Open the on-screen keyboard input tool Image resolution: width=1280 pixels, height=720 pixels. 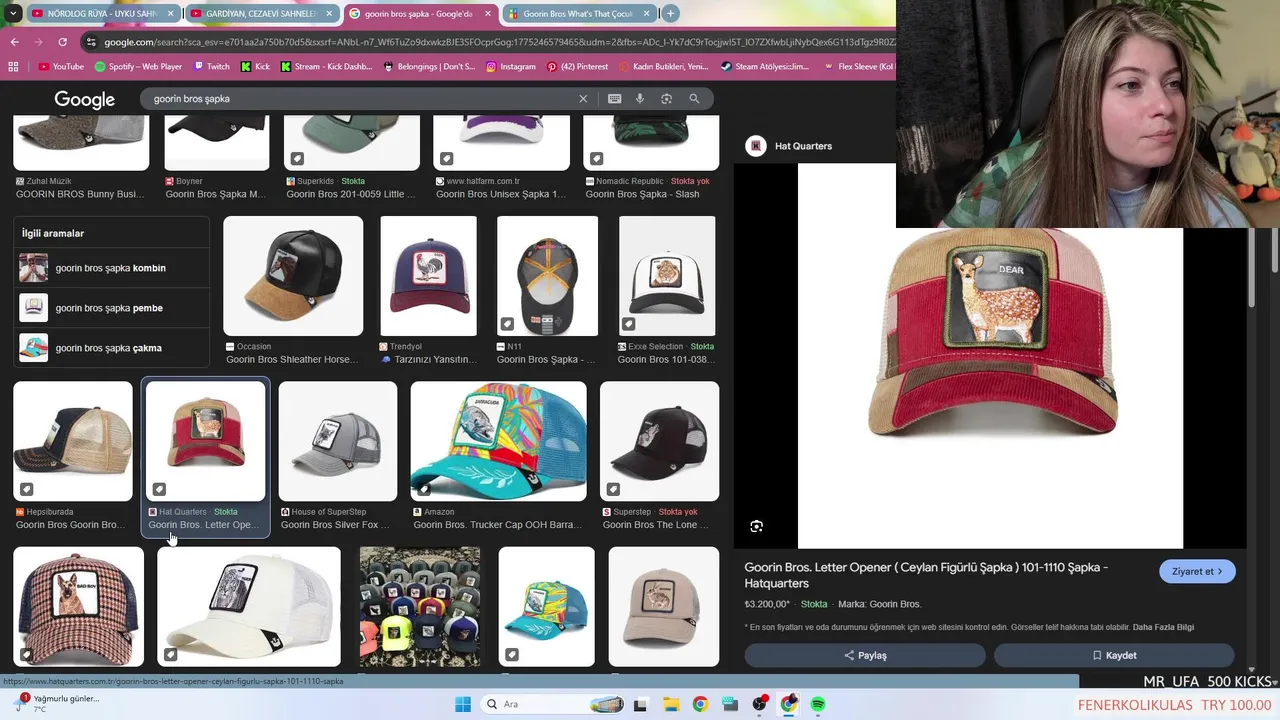tap(614, 99)
